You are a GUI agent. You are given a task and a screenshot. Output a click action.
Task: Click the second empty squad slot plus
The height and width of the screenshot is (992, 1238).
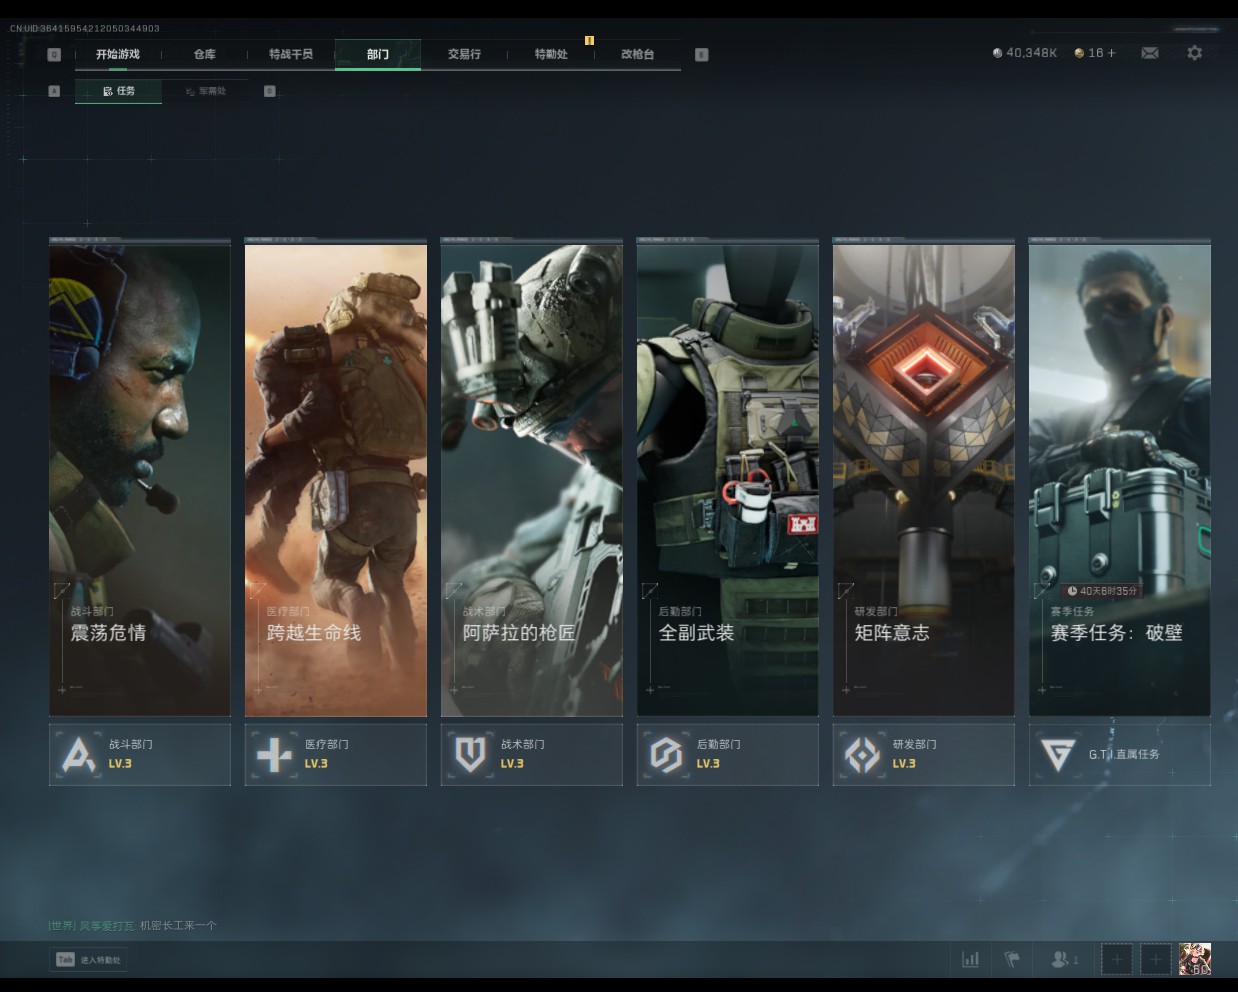coord(1156,960)
